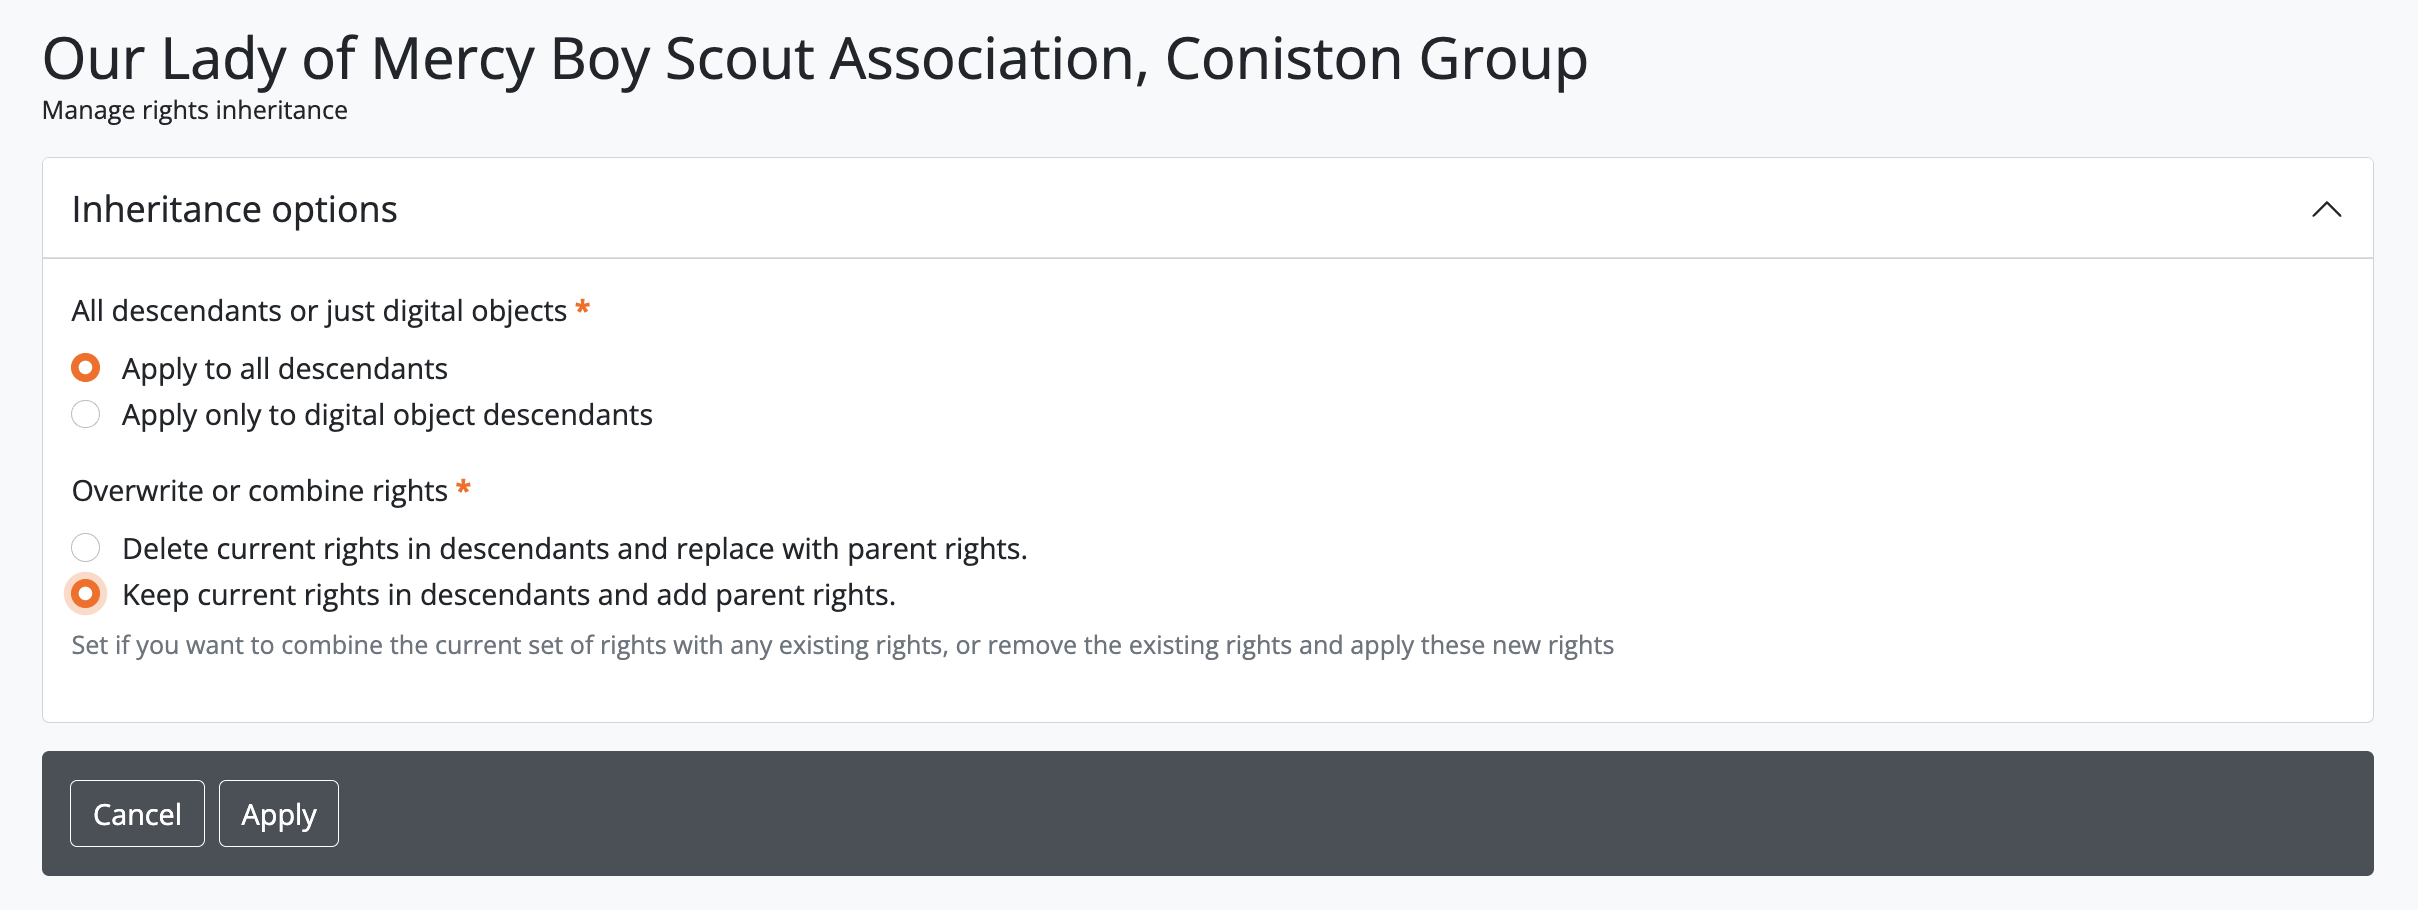This screenshot has width=2418, height=910.
Task: Click the grey help text about combining rights
Action: (842, 645)
